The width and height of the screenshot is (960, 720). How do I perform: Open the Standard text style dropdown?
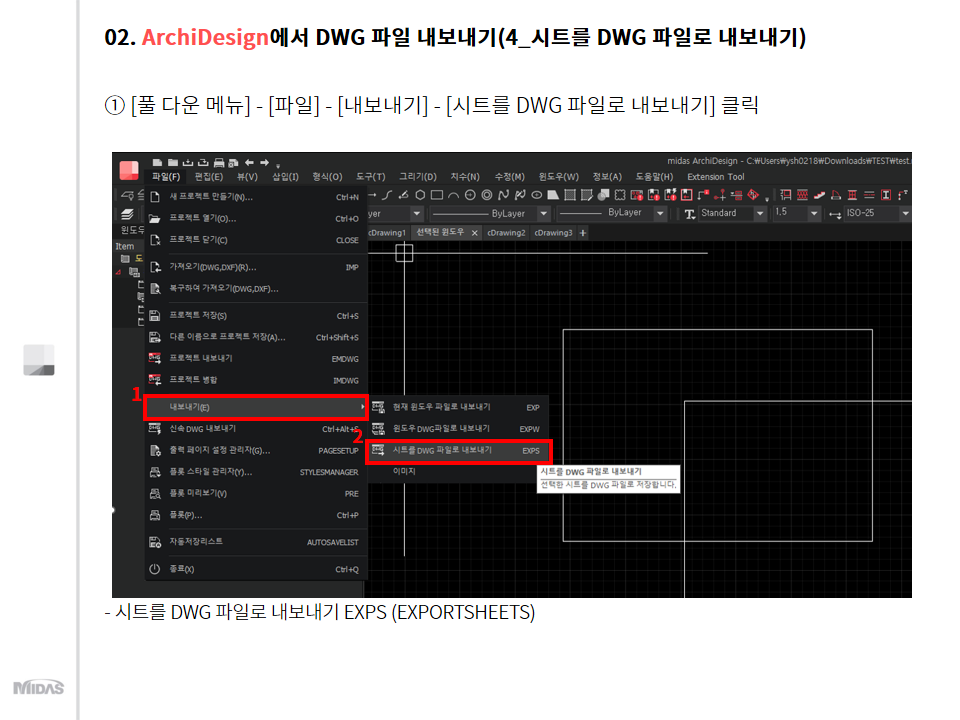pos(760,214)
